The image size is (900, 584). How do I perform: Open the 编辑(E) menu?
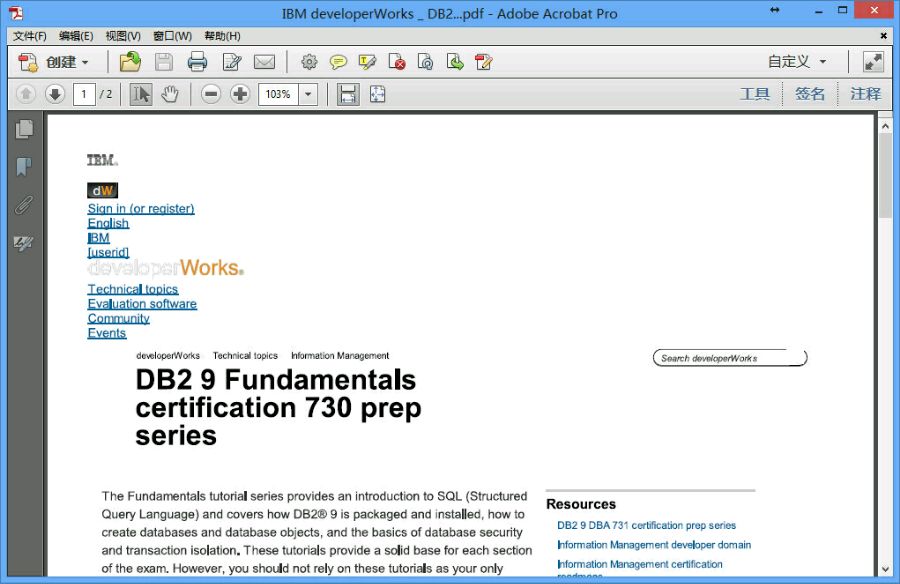point(76,36)
